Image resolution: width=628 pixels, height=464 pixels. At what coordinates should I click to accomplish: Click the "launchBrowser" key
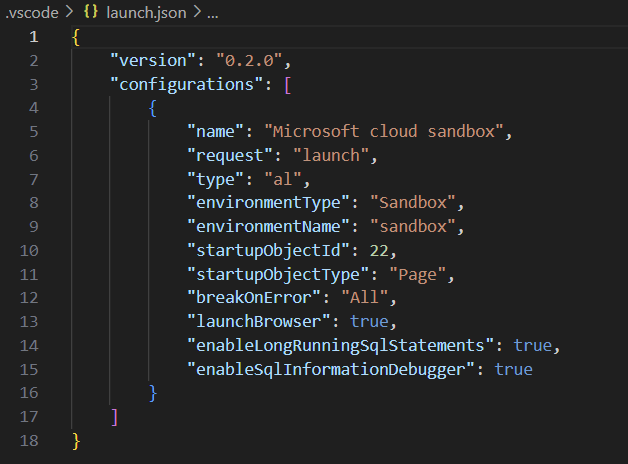pos(259,321)
